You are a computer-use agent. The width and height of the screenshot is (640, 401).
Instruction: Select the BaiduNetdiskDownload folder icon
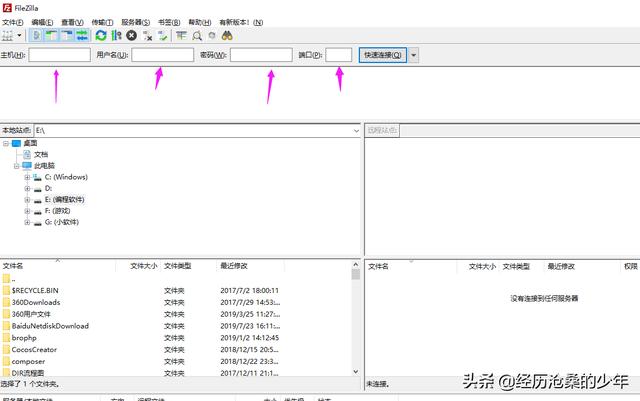pos(6,326)
